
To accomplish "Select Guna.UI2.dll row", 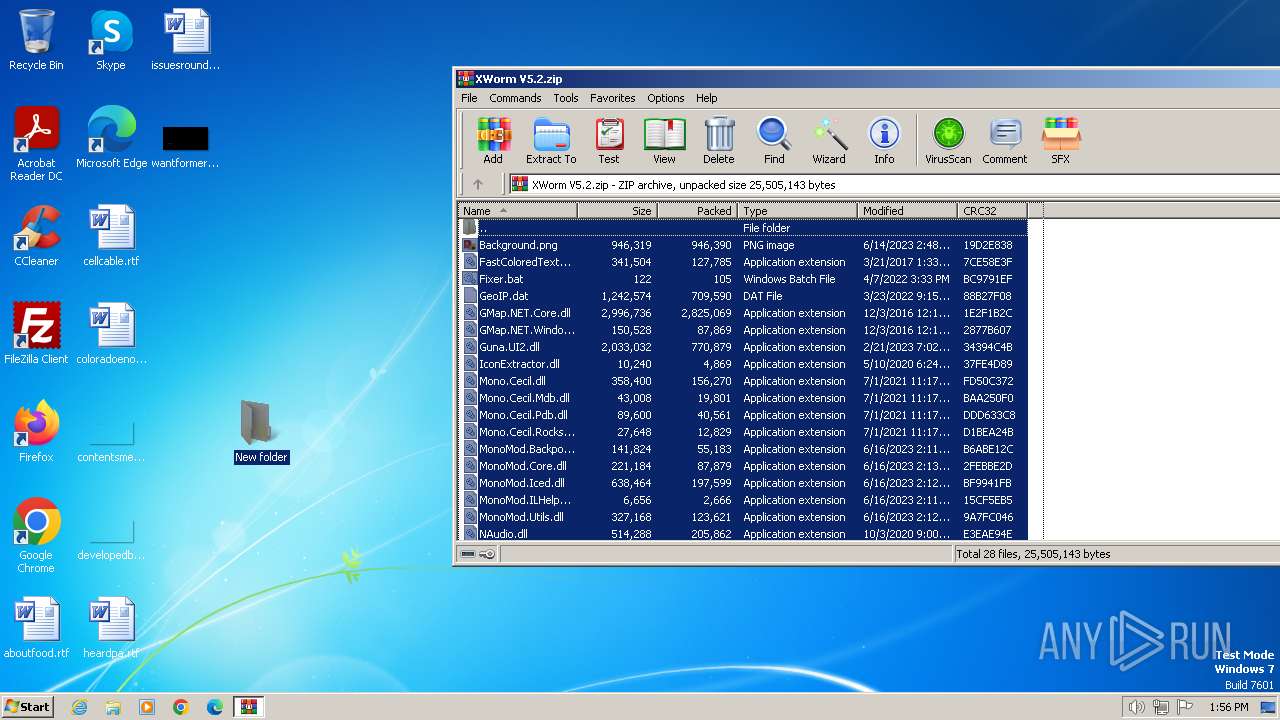I will point(743,347).
